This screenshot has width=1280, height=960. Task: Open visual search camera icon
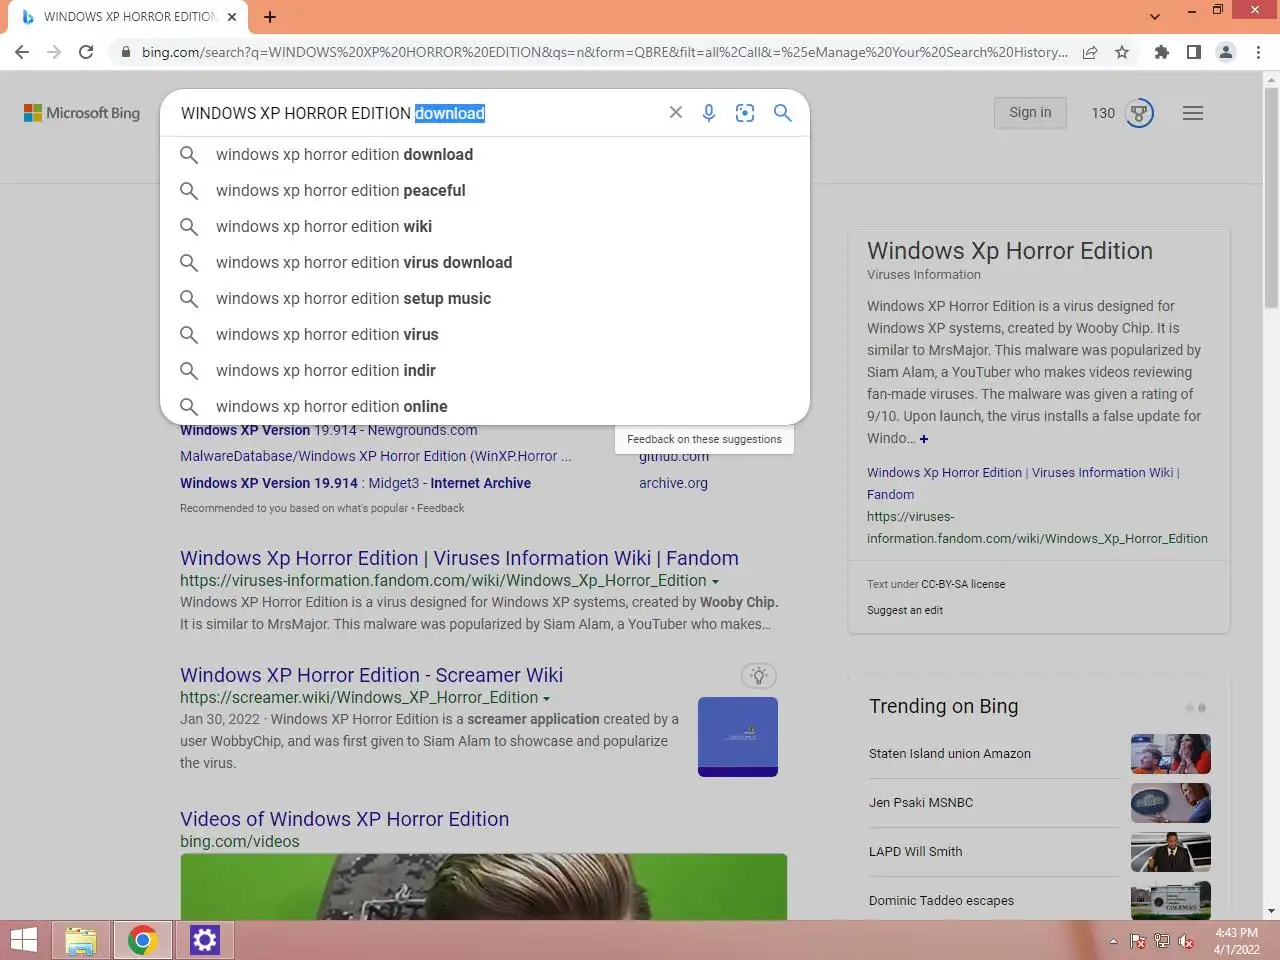[x=745, y=113]
